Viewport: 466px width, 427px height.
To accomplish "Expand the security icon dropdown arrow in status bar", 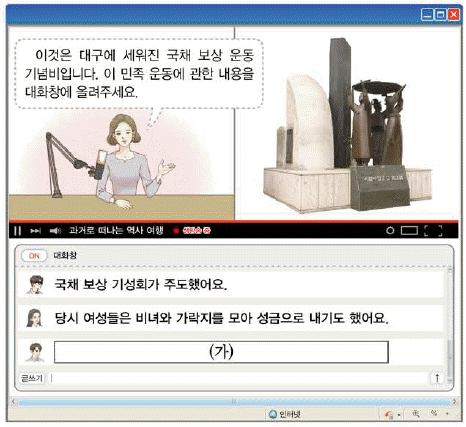I will tap(399, 415).
